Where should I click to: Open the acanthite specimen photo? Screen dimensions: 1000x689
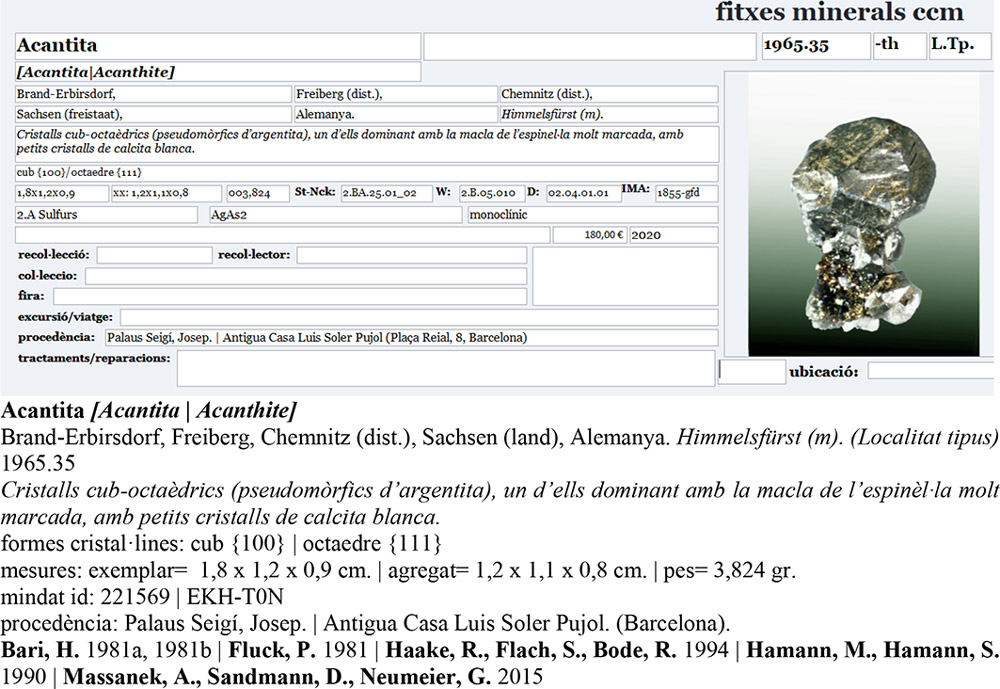(864, 214)
